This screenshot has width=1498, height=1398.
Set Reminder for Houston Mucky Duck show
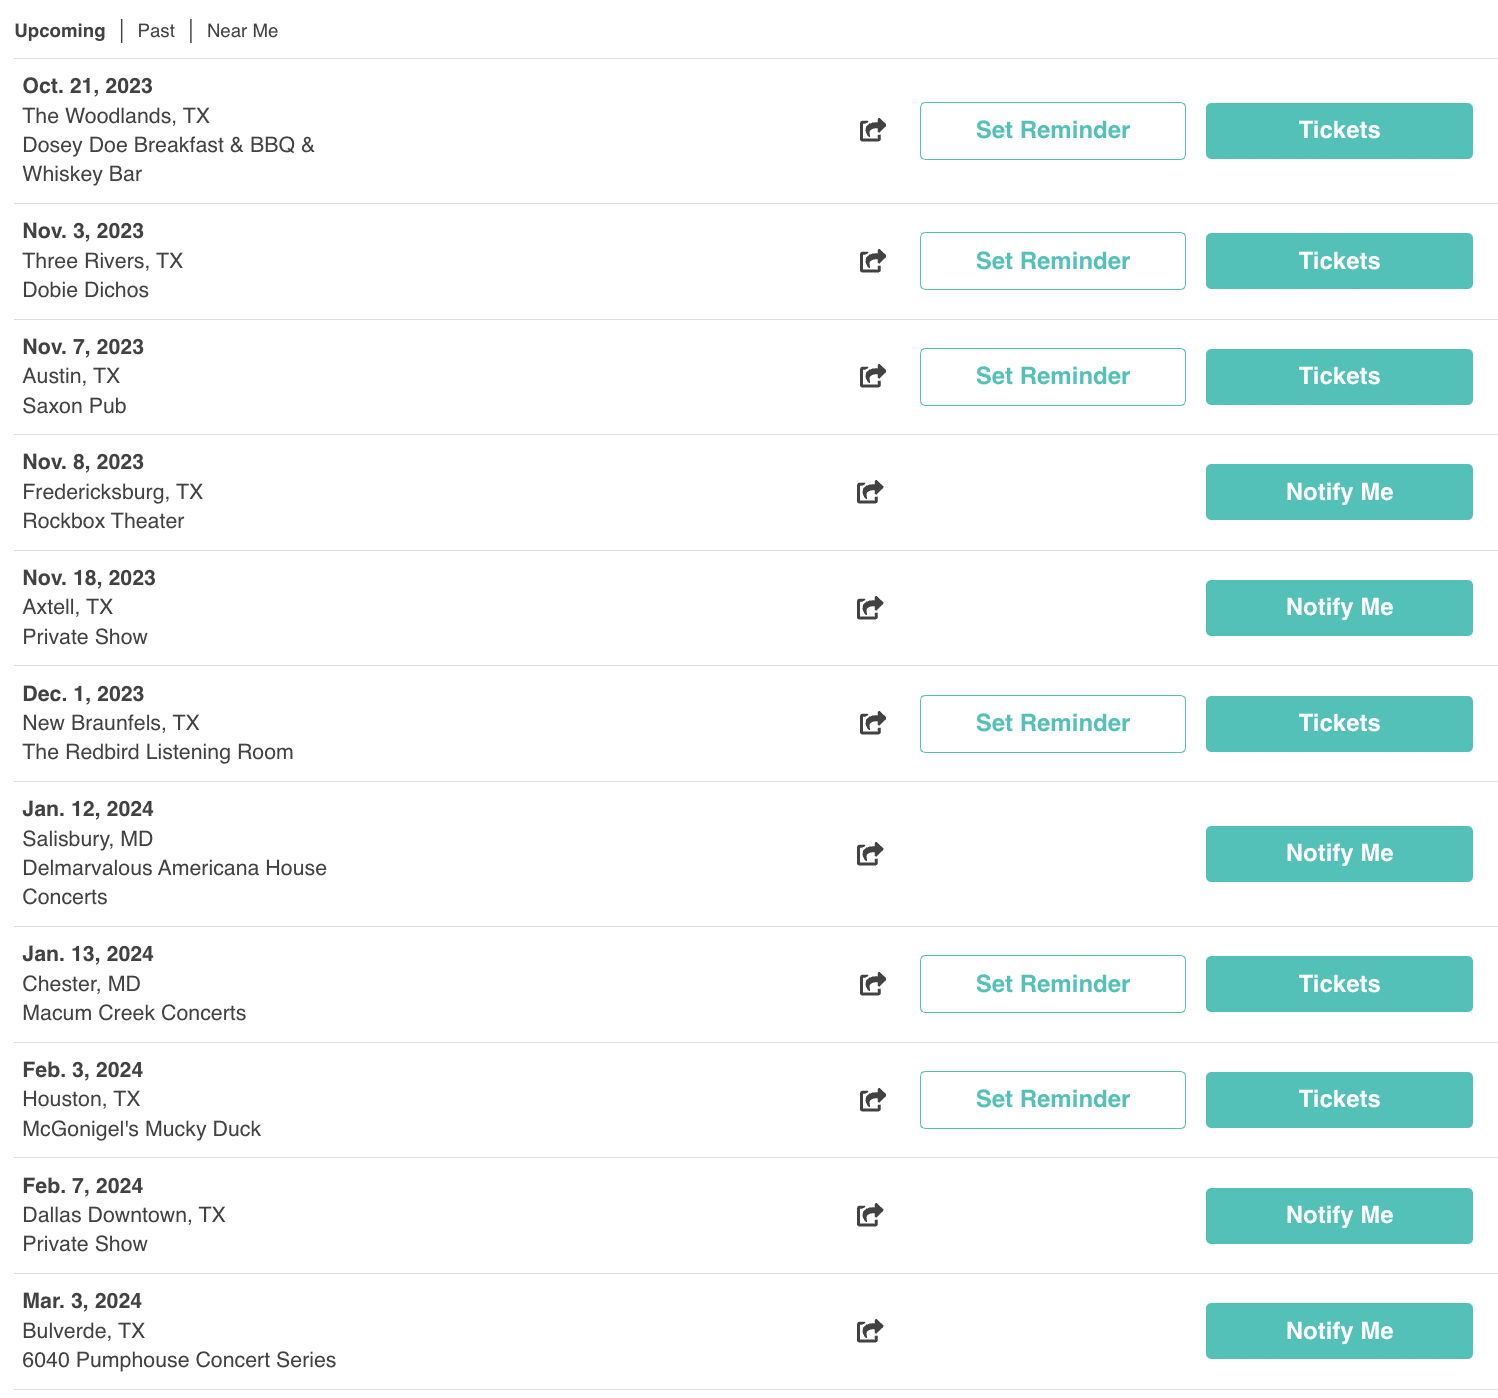[x=1053, y=1100]
